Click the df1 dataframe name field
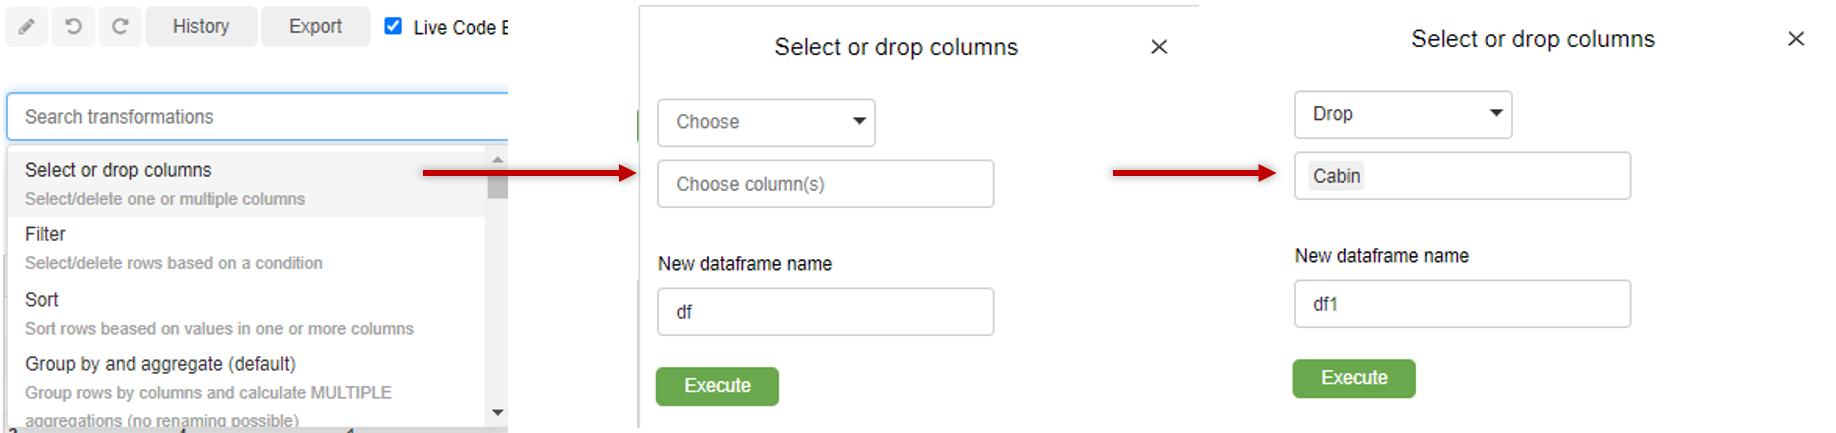 1462,304
